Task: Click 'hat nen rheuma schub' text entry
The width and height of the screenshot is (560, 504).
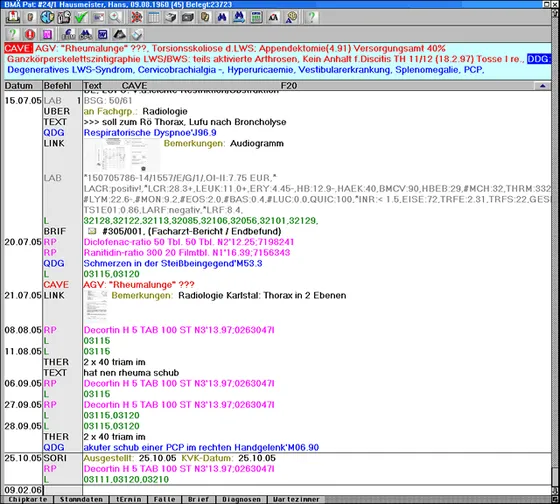Action: click(131, 373)
